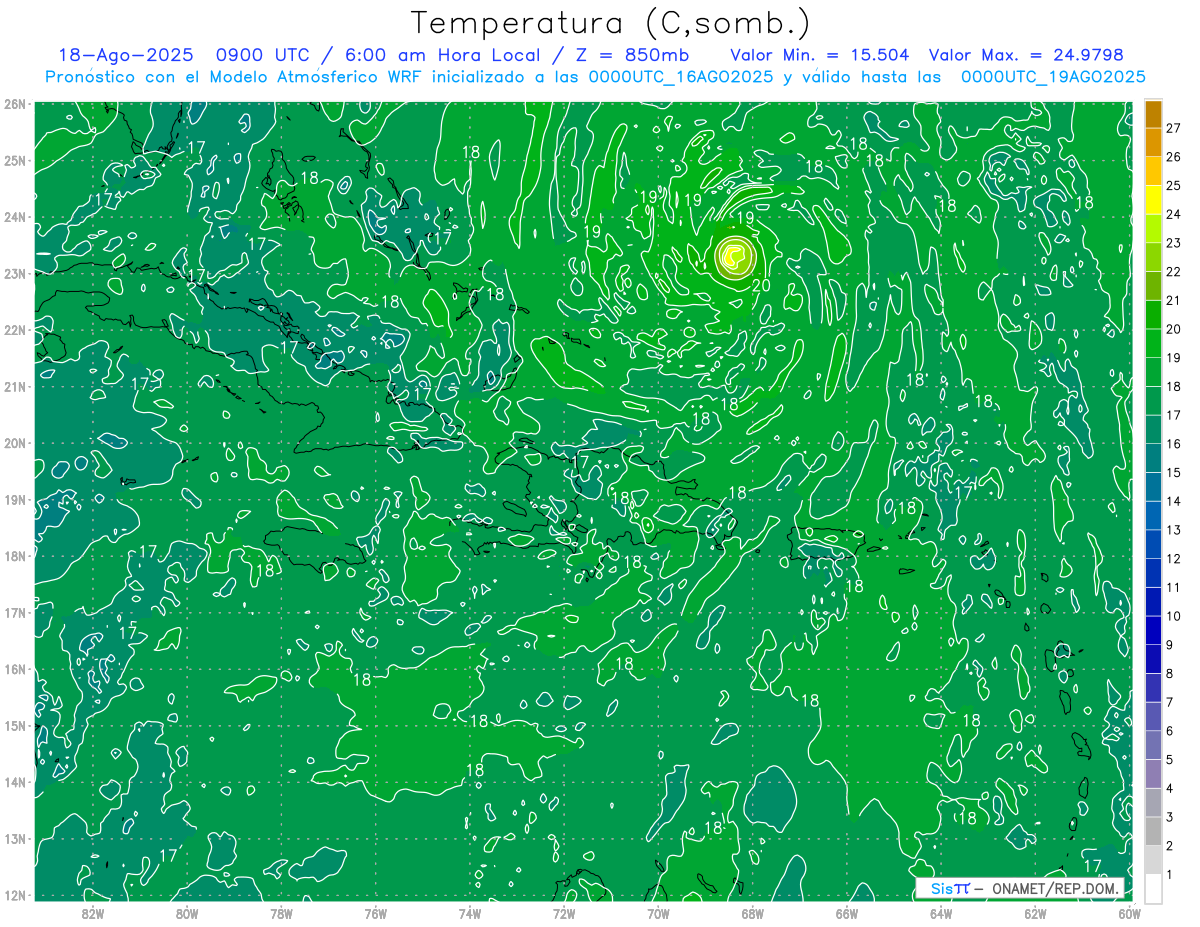Image resolution: width=1200 pixels, height=927 pixels.
Task: Click the "72W" longitude axis label
Action: click(564, 913)
